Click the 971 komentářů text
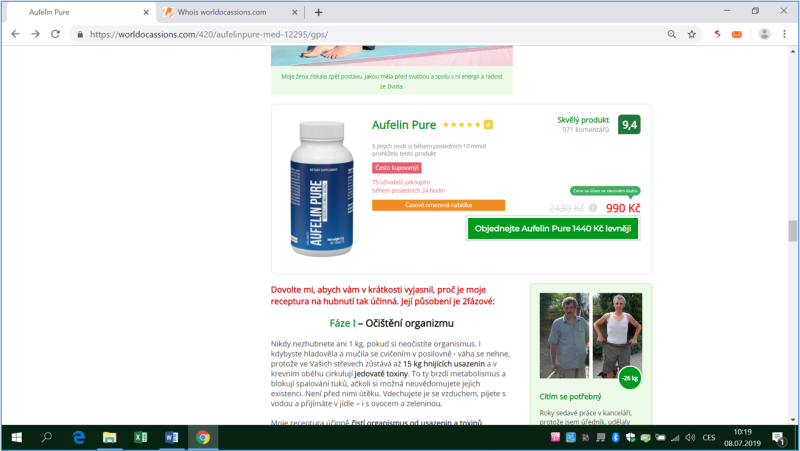Screen dimensions: 800x451 585,130
